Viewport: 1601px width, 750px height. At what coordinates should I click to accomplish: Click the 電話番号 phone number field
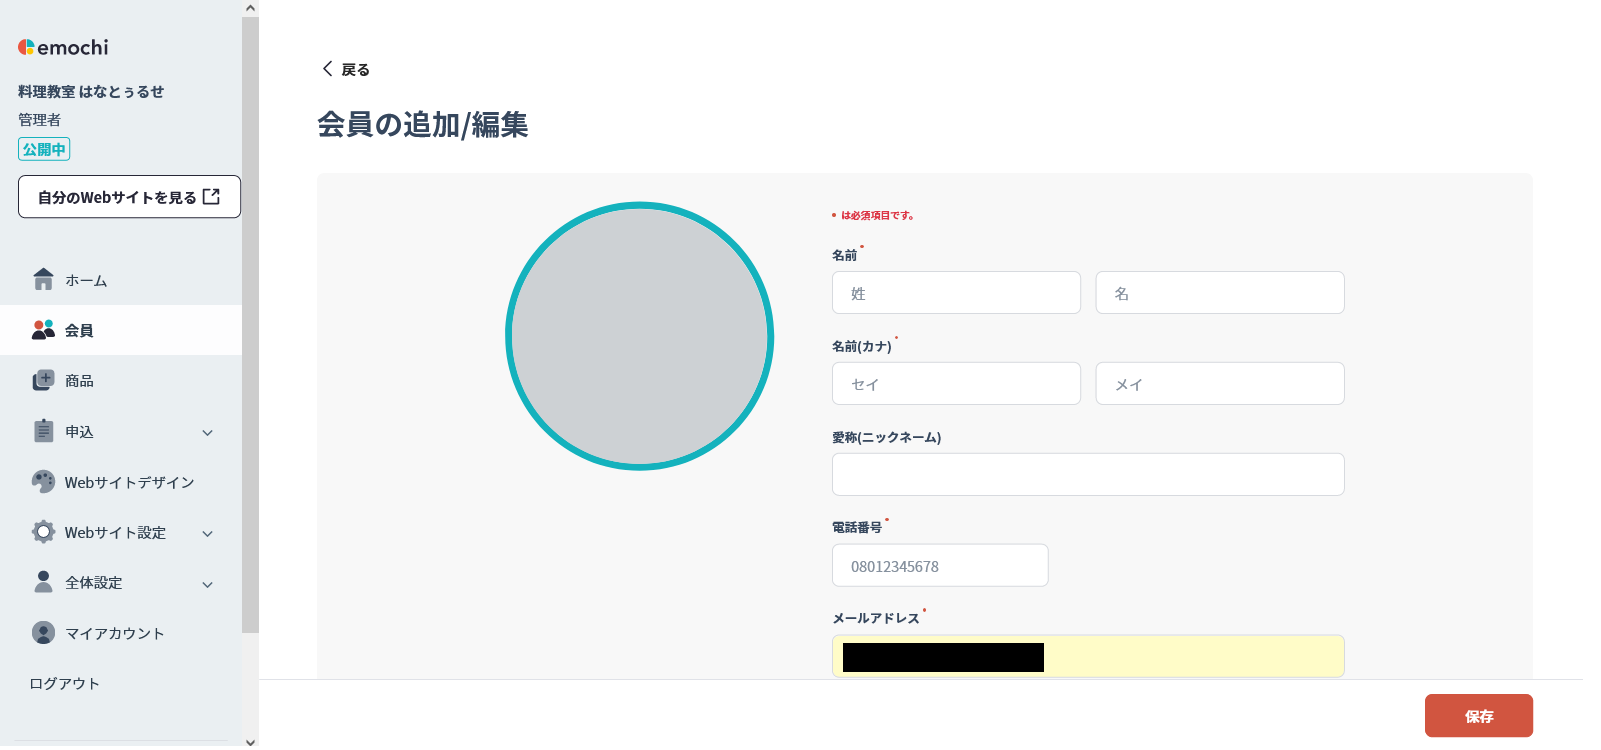tap(940, 565)
